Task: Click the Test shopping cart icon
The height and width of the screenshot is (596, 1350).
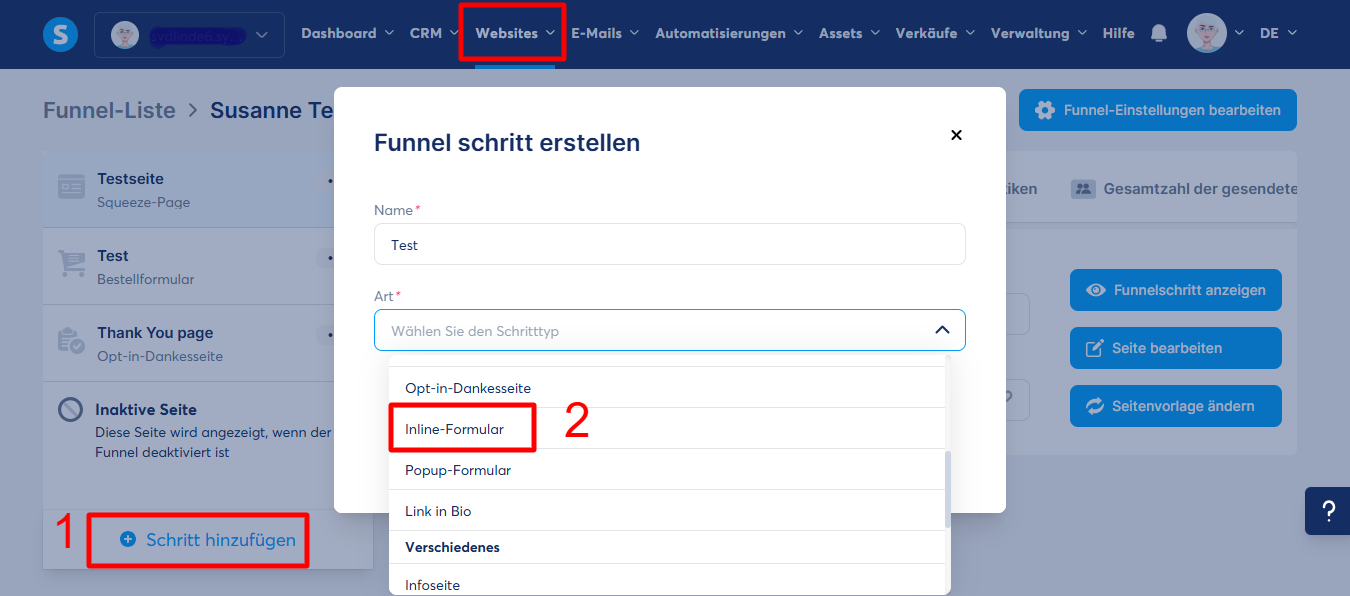Action: pyautogui.click(x=71, y=264)
